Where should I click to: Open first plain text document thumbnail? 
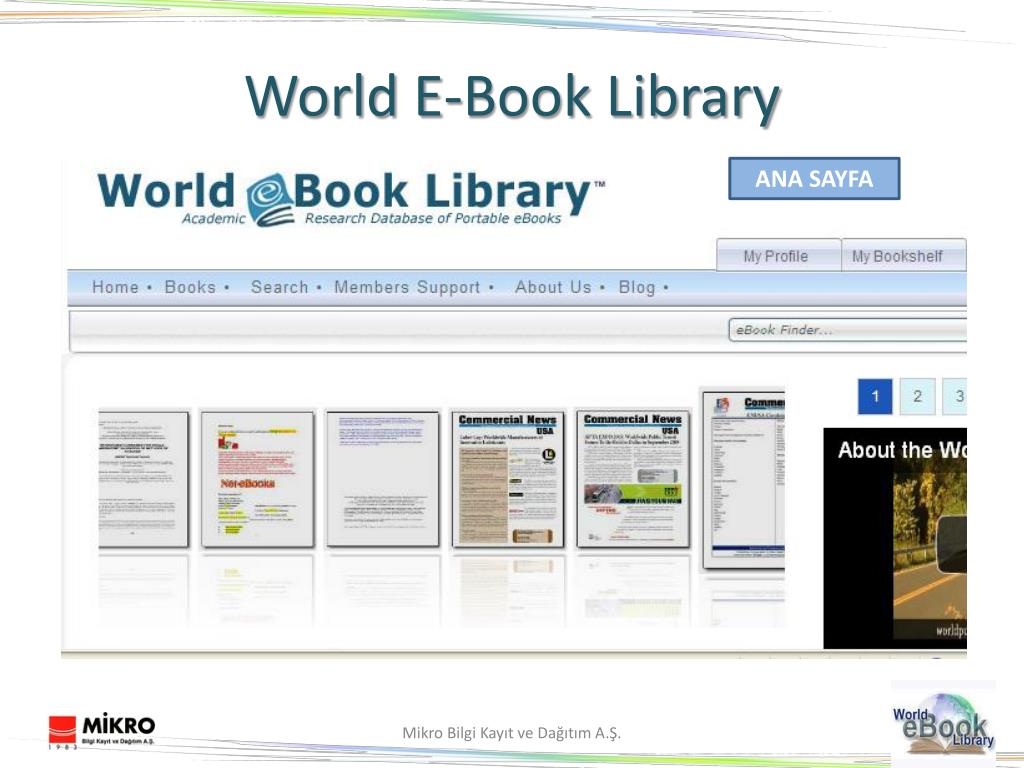[143, 479]
